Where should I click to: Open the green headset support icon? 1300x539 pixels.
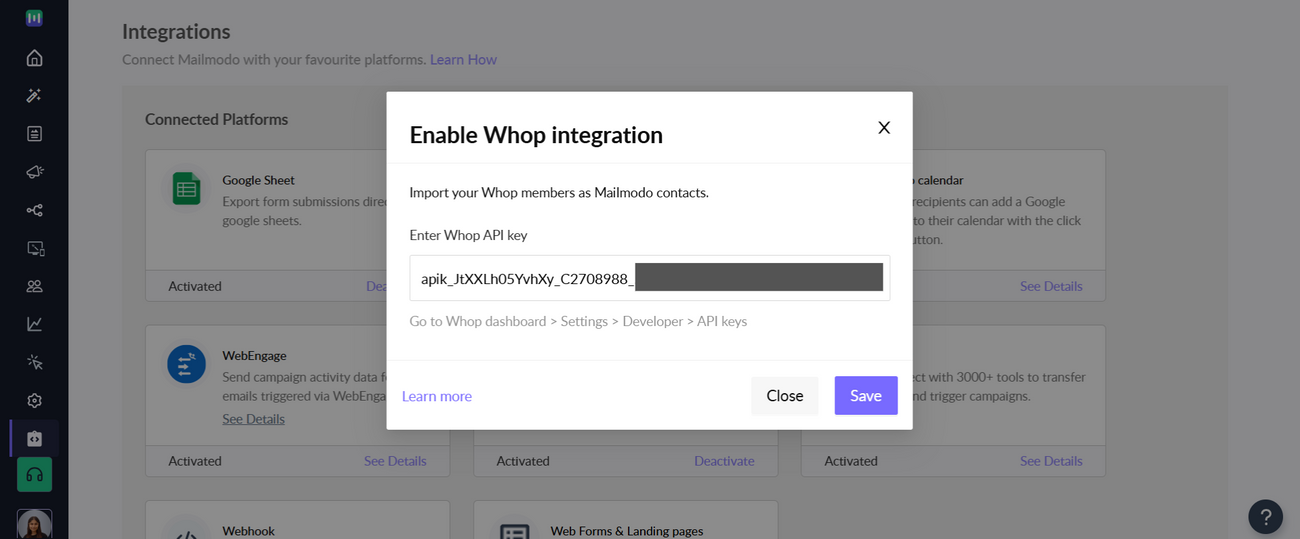click(34, 474)
